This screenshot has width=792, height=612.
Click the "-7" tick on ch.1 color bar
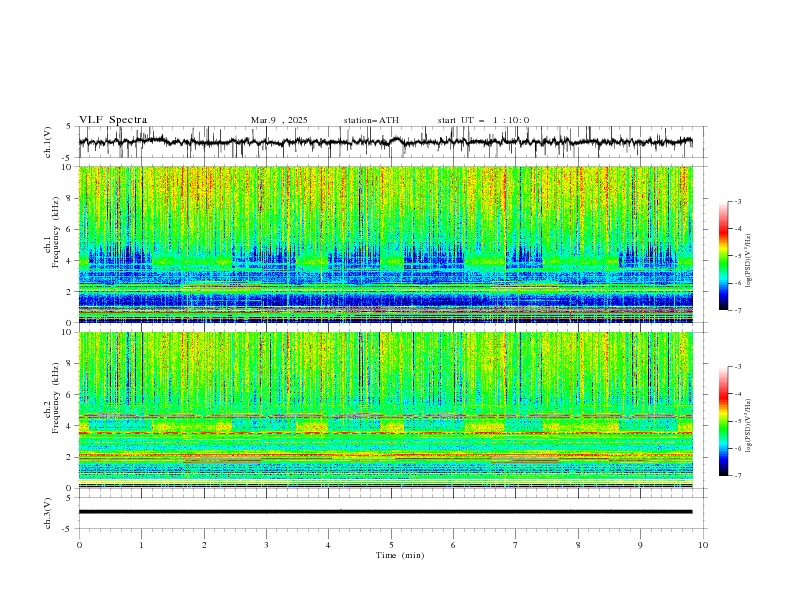coord(737,310)
